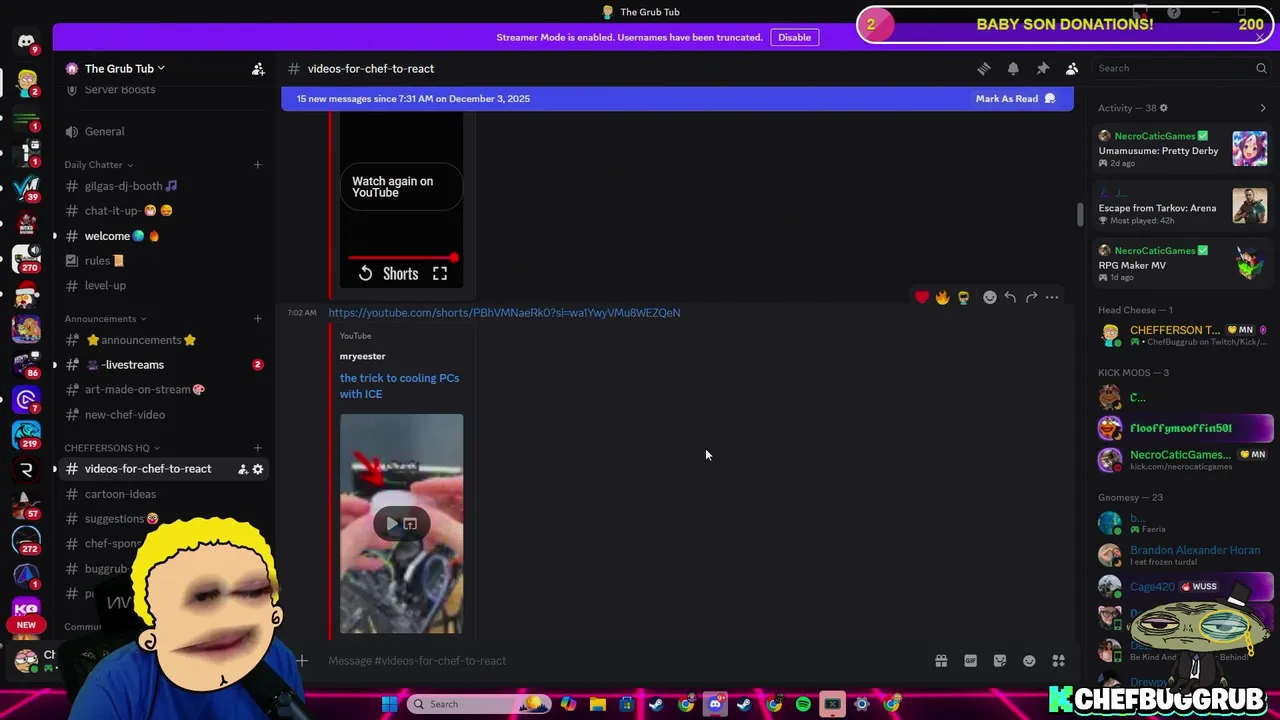Screen dimensions: 1280x720
Task: Open the add reaction smiley picker
Action: (989, 297)
